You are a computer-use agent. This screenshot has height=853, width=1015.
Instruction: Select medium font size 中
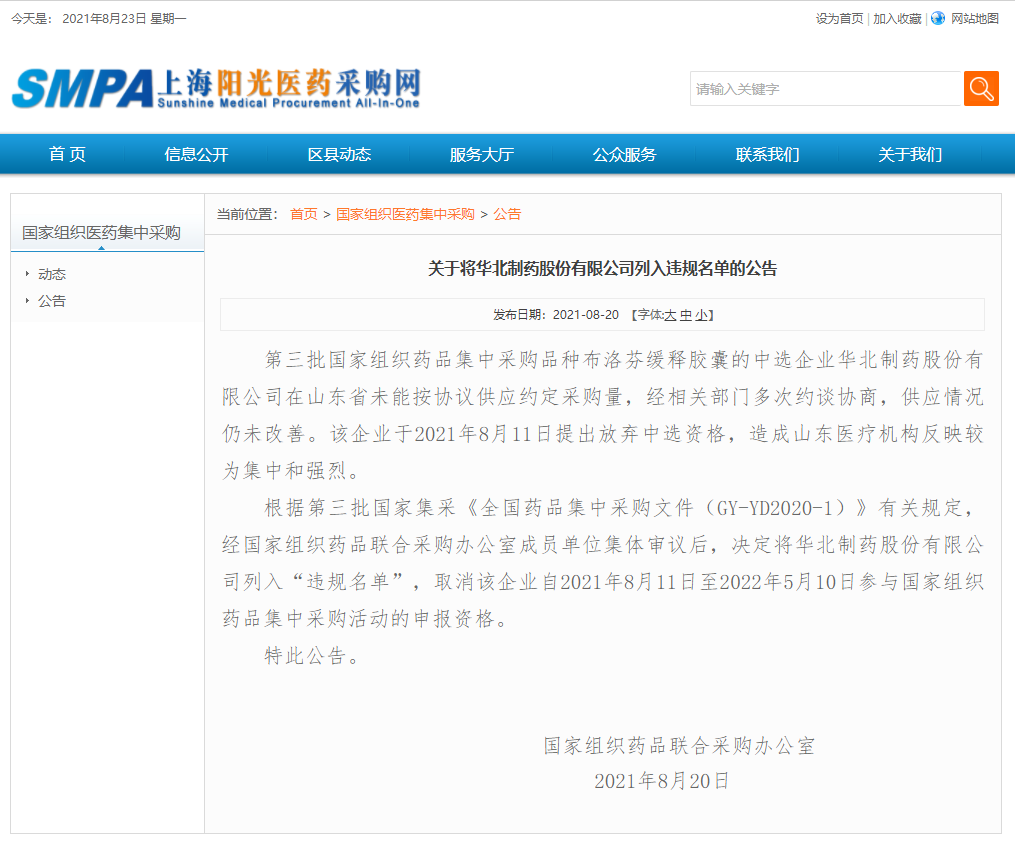coord(686,315)
